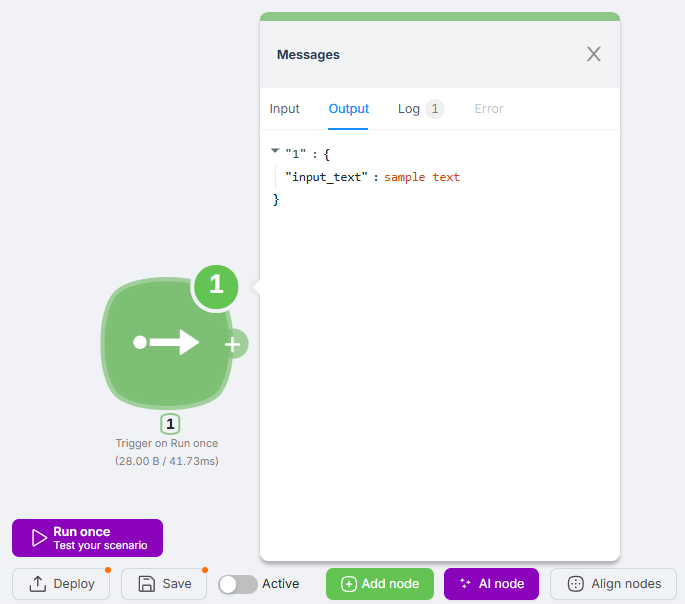Switch to the Input tab

point(284,109)
